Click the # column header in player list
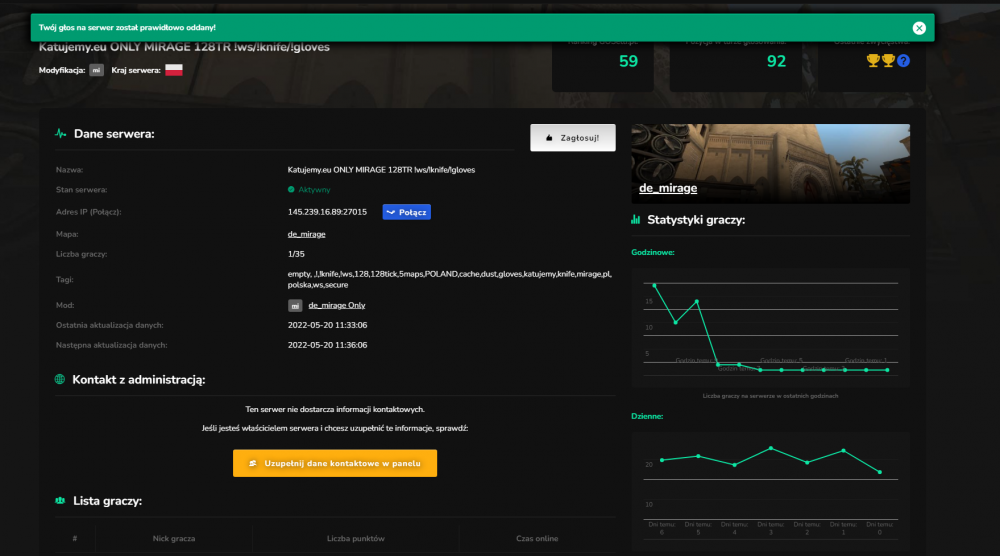Image resolution: width=1000 pixels, height=556 pixels. pyautogui.click(x=75, y=539)
